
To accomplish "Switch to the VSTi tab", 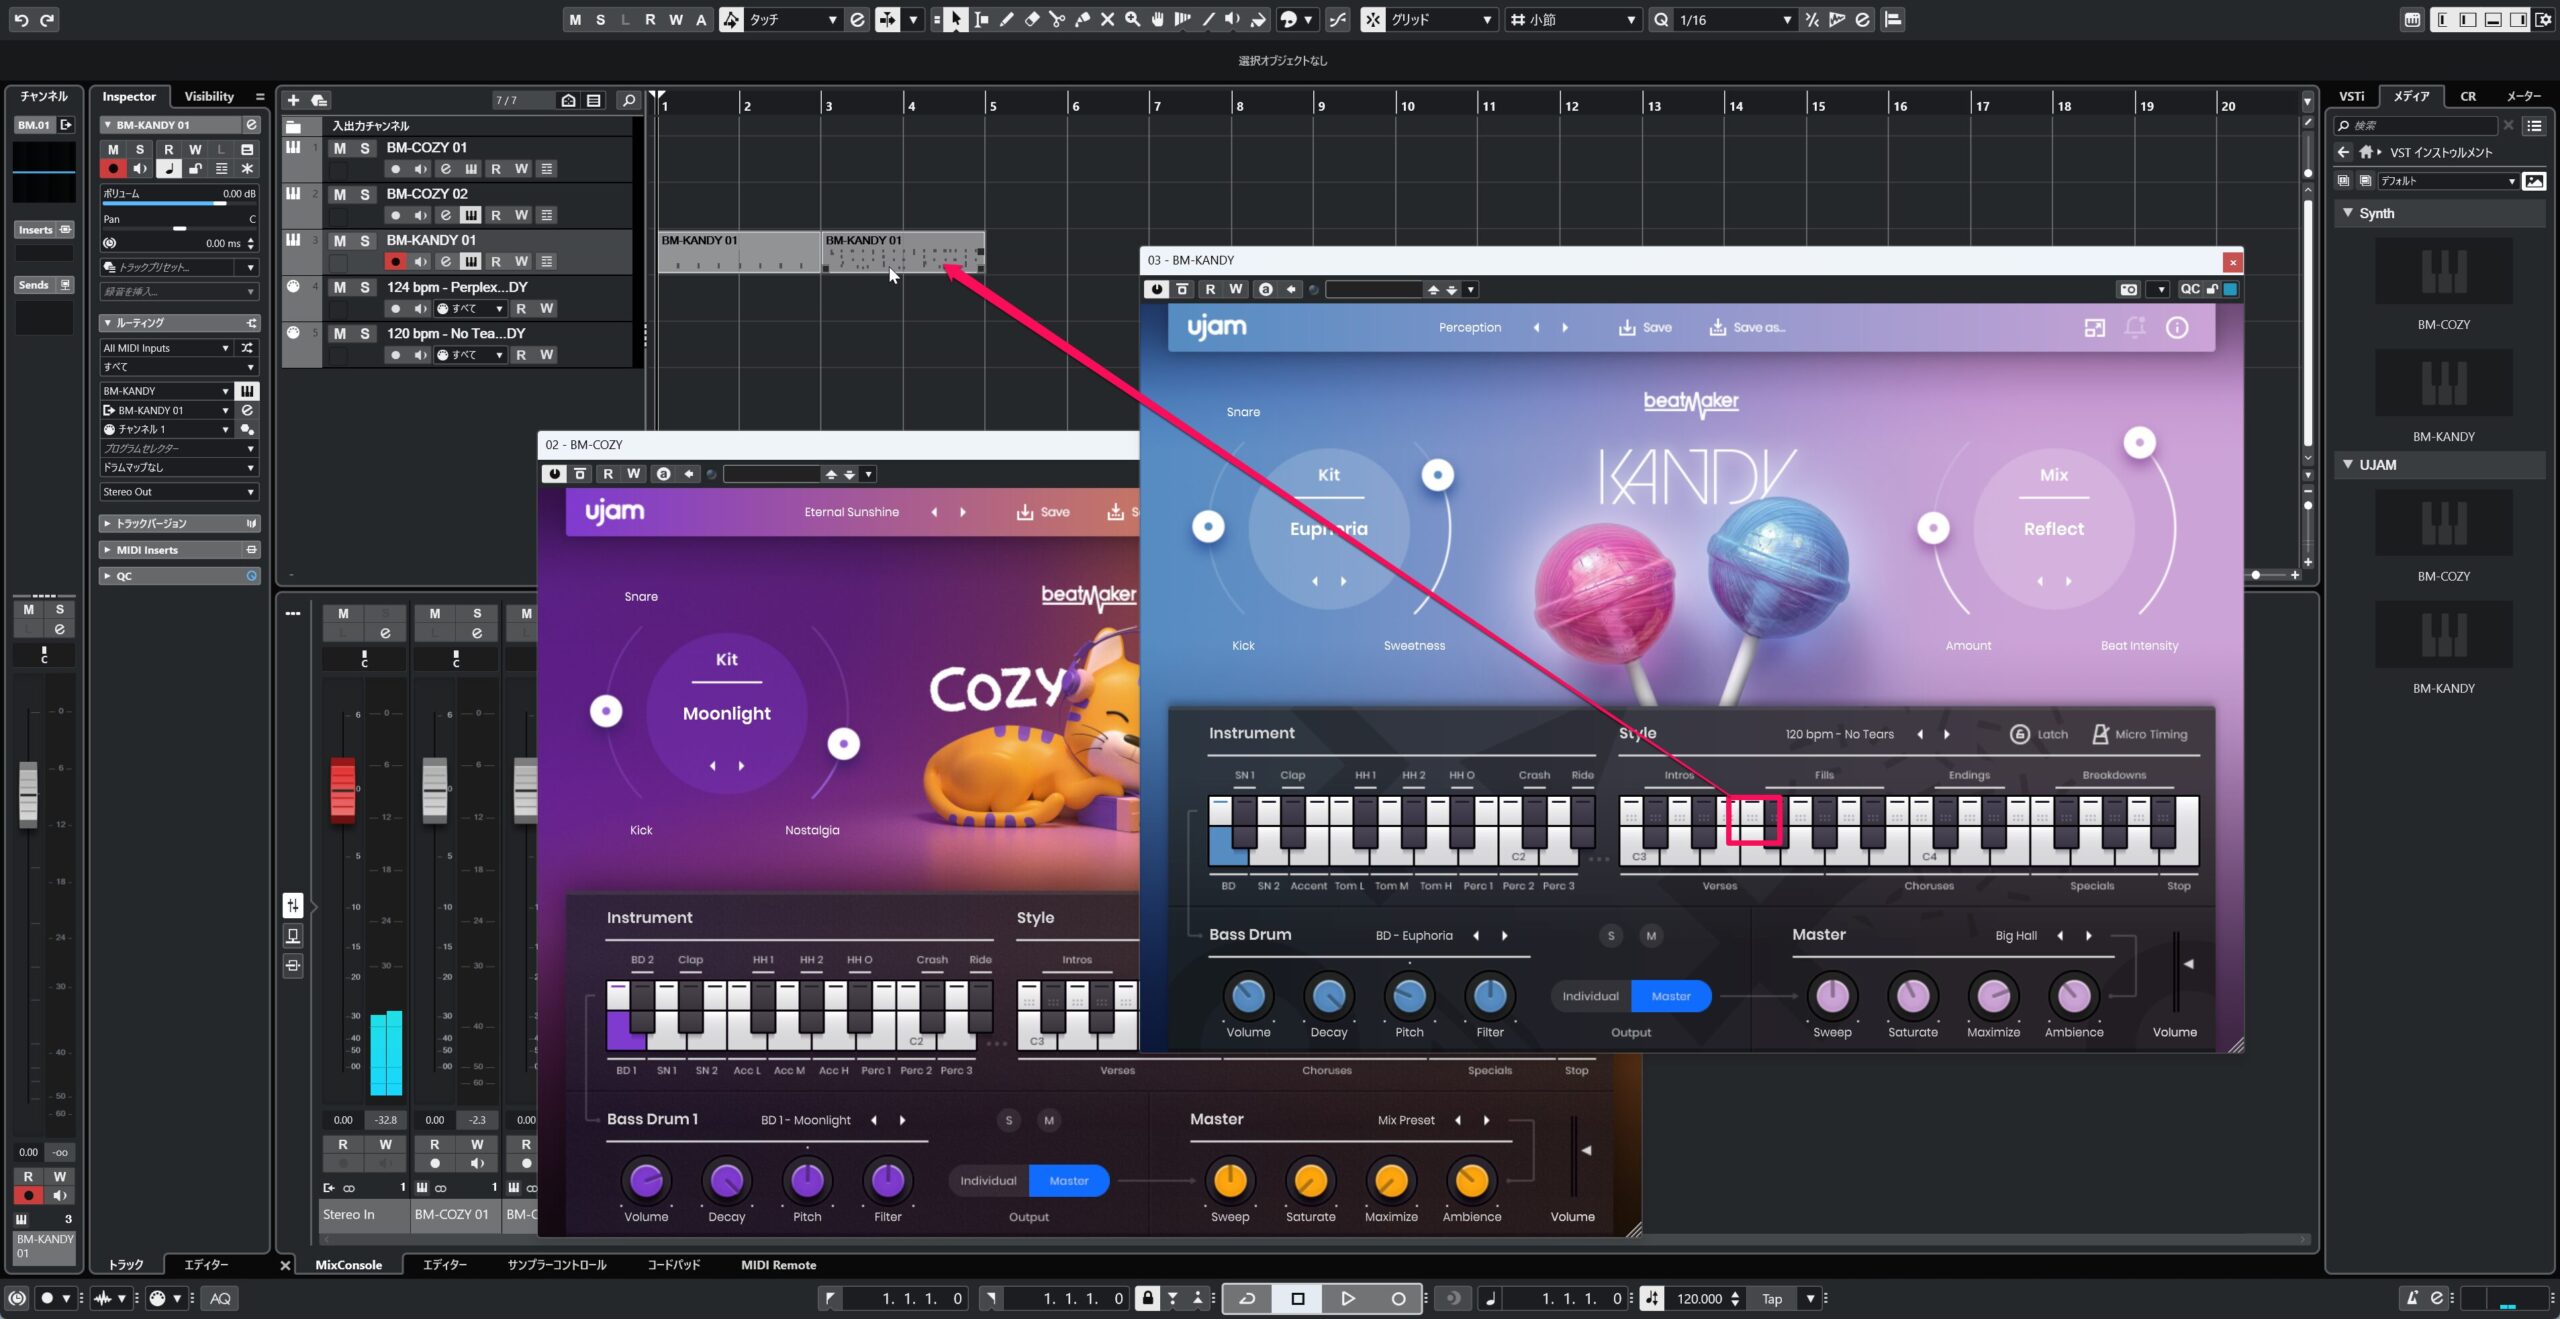I will [2351, 96].
